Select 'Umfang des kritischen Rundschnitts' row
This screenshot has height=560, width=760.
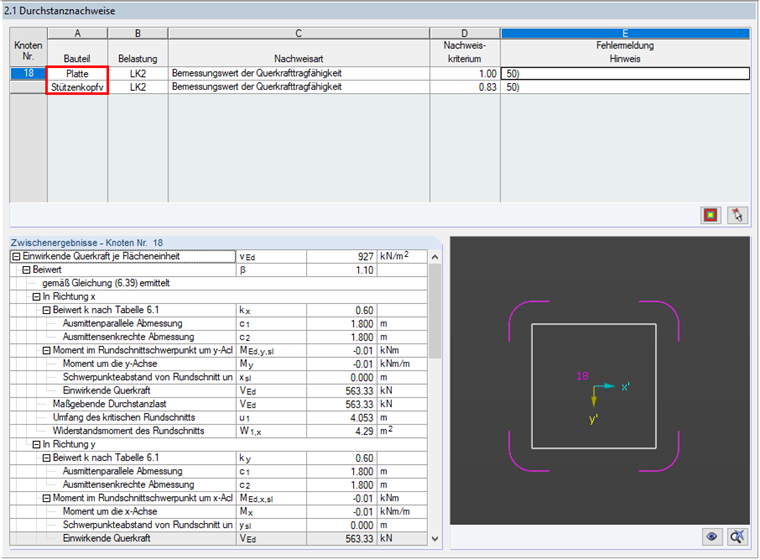[x=219, y=418]
